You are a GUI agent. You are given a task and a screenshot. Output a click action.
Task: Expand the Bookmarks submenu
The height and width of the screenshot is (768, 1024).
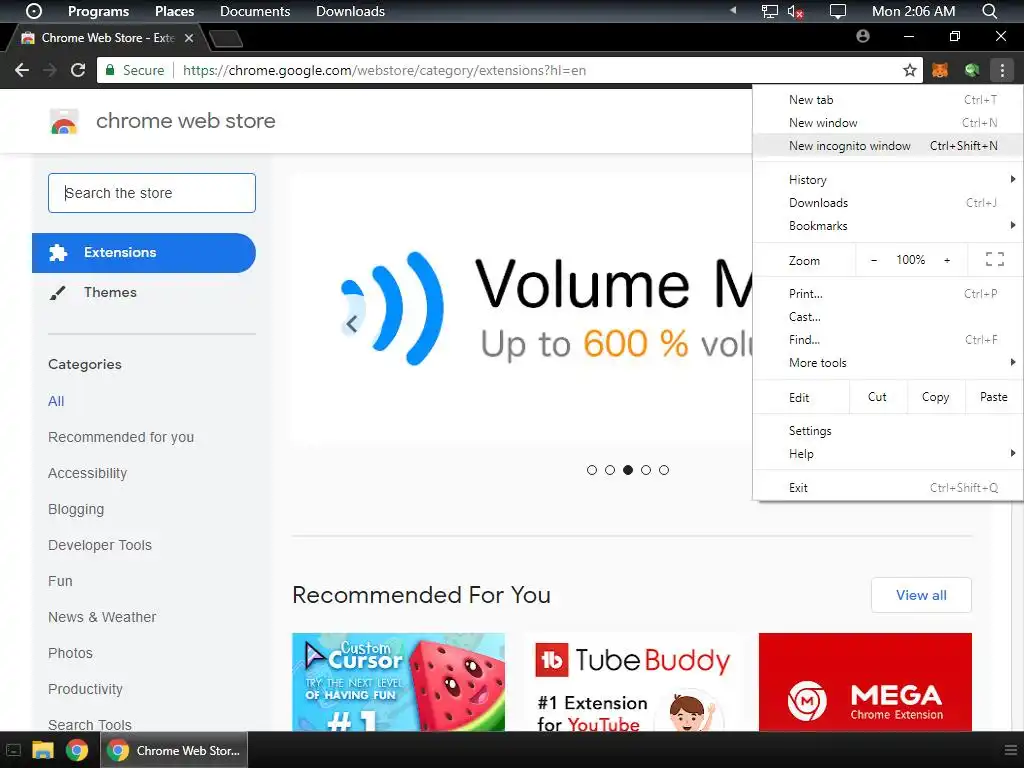888,225
